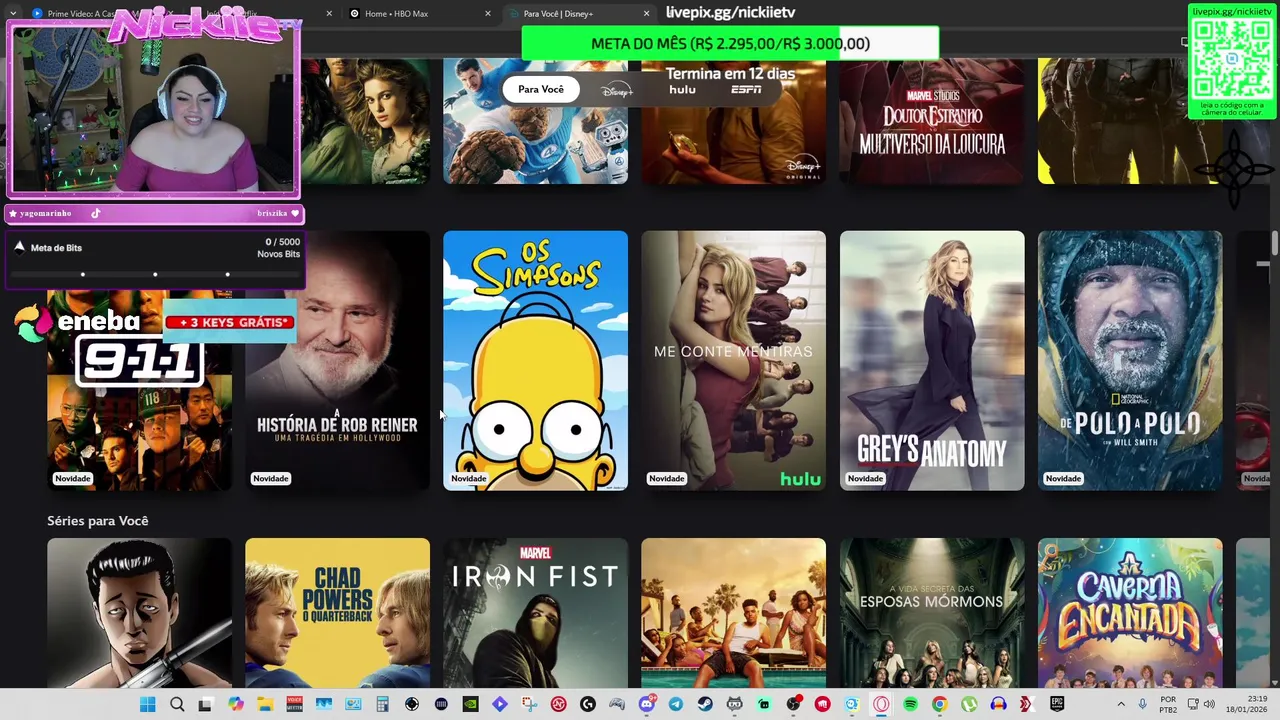The image size is (1280, 720).
Task: Open the volume control in the system tray
Action: pyautogui.click(x=1208, y=704)
